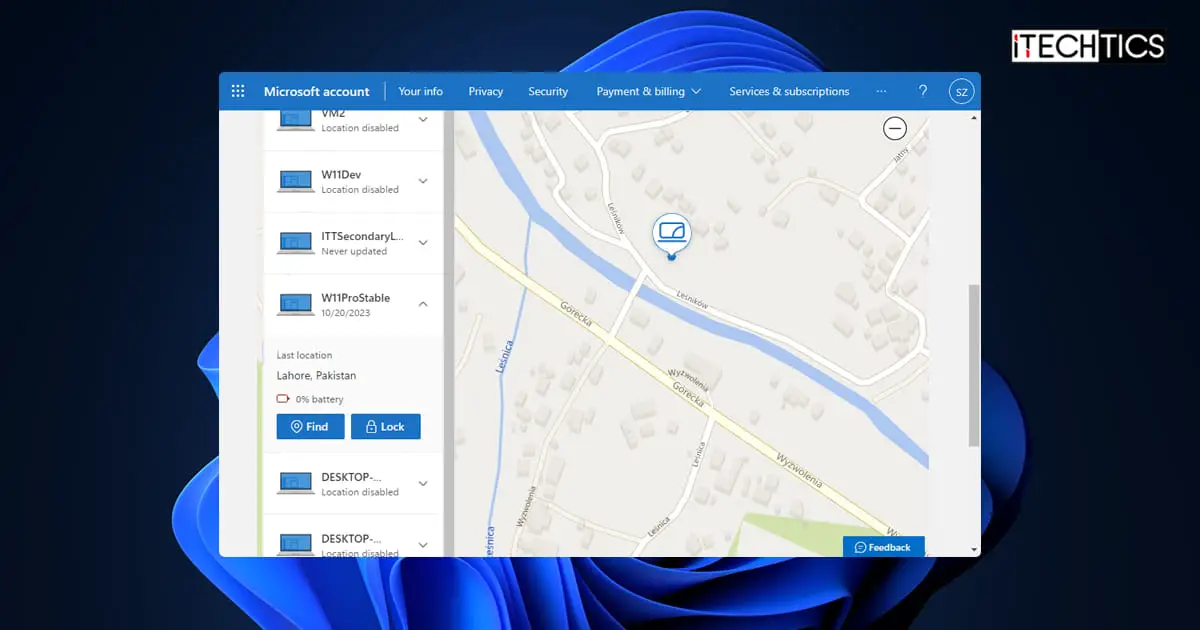Open the more options ellipsis in header
Viewport: 1200px width, 630px height.
point(881,91)
